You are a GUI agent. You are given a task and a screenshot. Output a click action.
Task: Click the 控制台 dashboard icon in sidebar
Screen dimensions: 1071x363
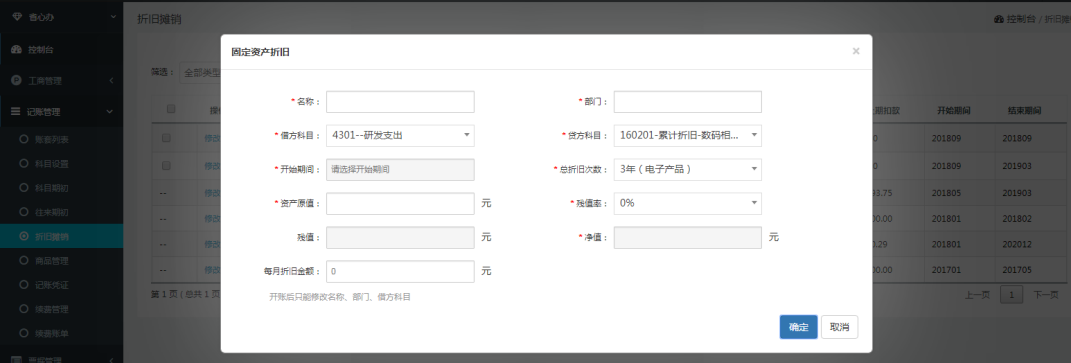coord(16,49)
